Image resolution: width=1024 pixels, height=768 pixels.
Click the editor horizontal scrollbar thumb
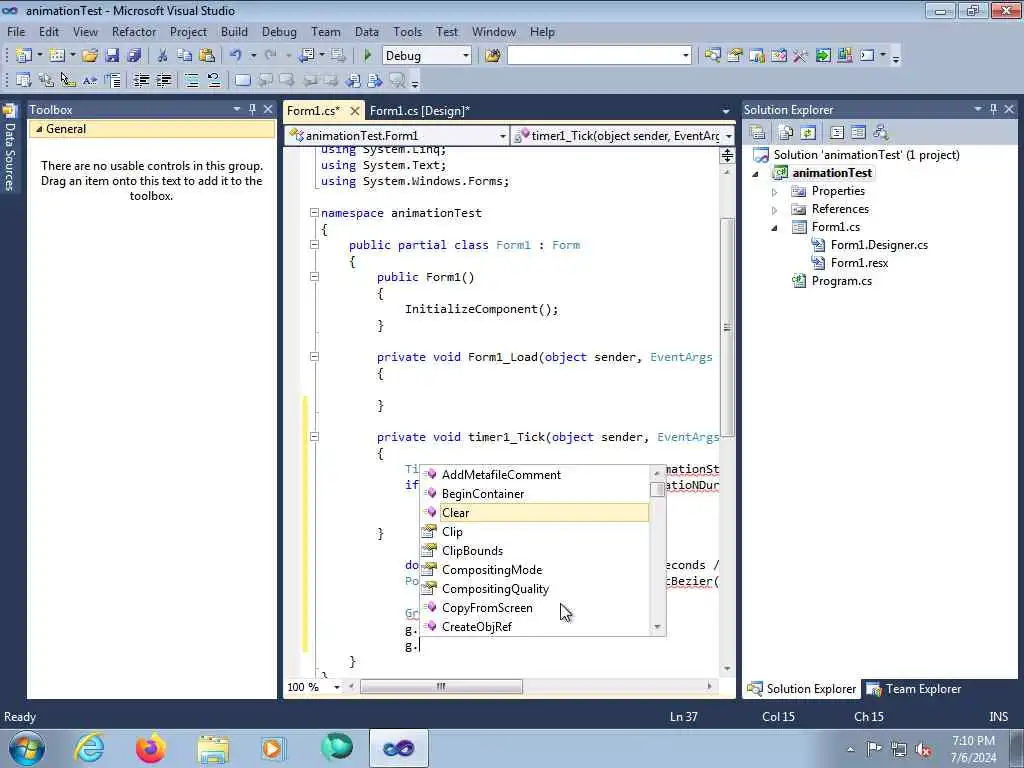tap(440, 687)
